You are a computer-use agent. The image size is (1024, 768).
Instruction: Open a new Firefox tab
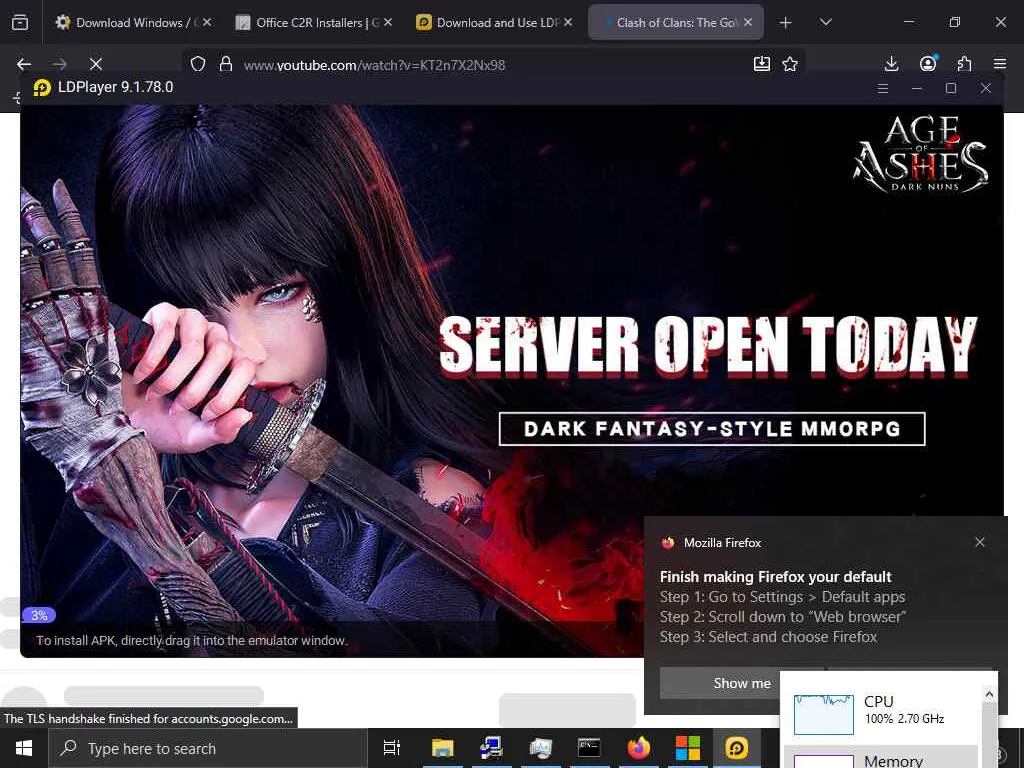click(x=786, y=23)
